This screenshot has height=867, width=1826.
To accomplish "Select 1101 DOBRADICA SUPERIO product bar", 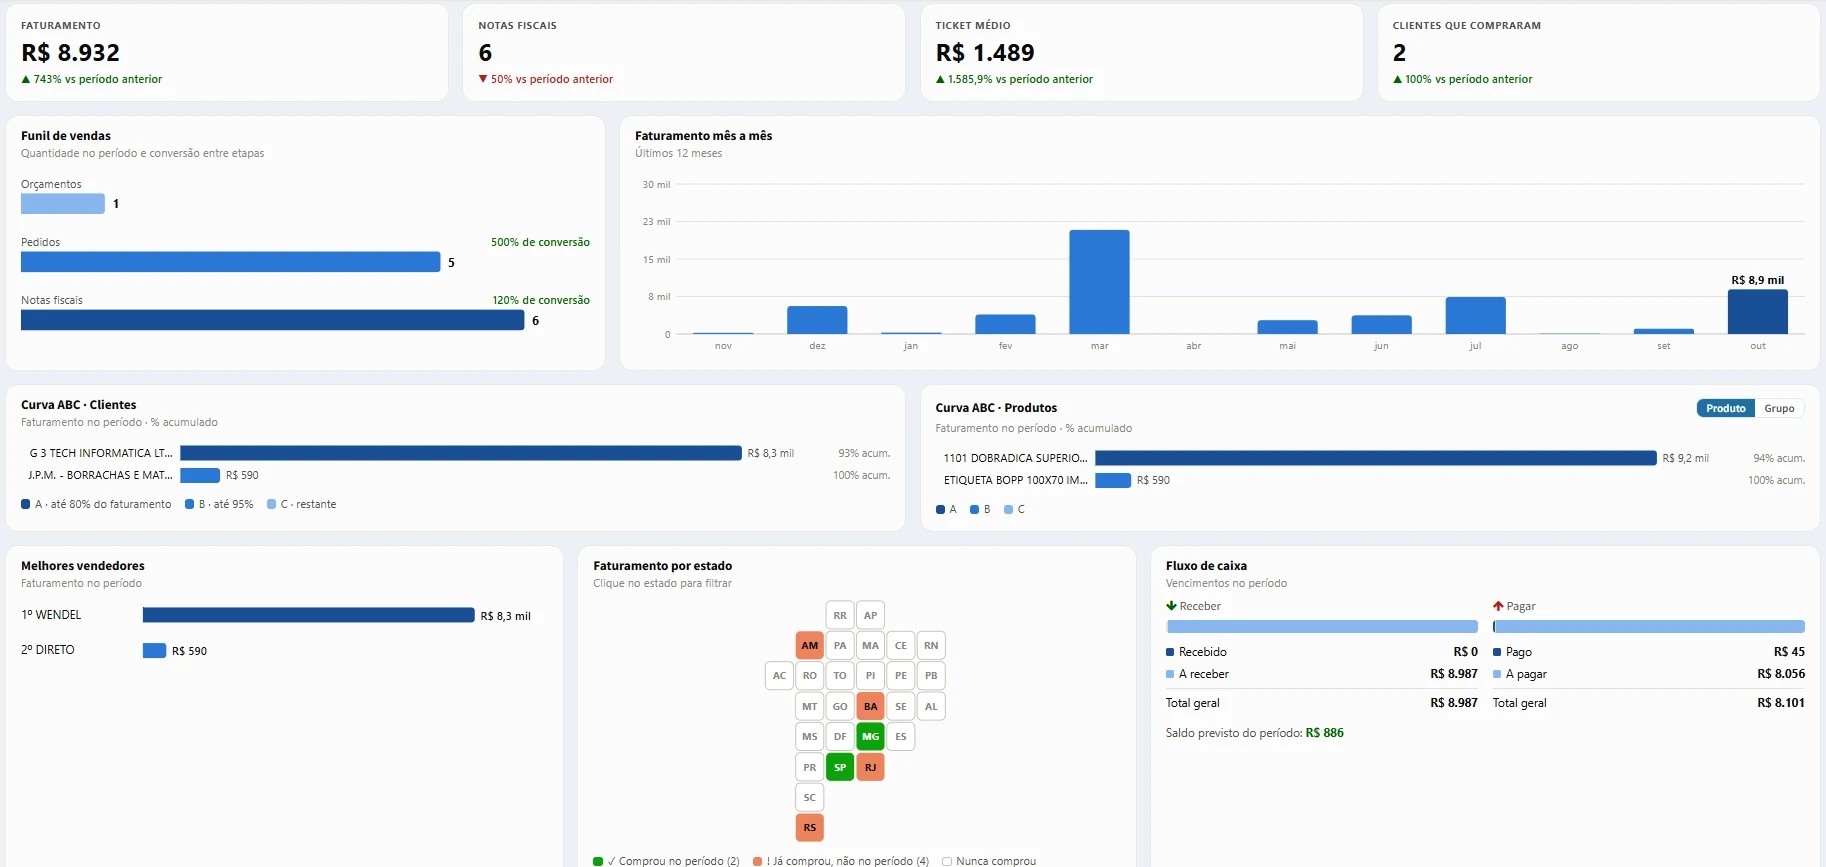I will pos(1376,458).
